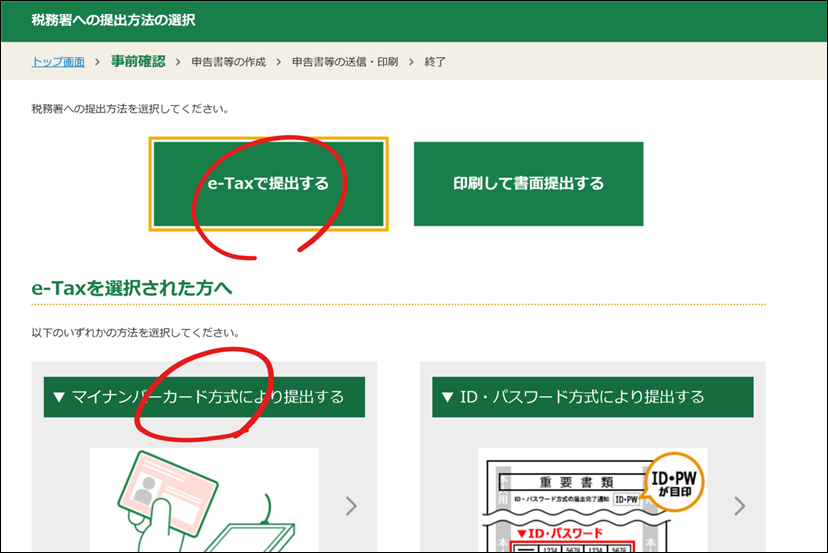The width and height of the screenshot is (828, 553).
Task: Click chevron arrow in マイナンバーカード panel
Action: 351,505
